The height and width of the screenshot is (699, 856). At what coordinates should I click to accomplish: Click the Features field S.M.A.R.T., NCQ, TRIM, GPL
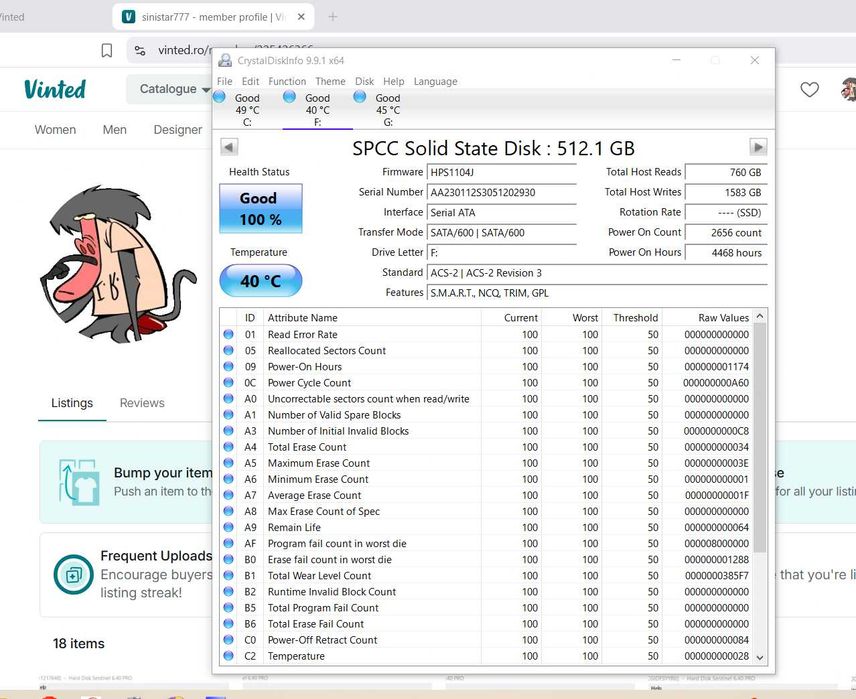pos(597,293)
